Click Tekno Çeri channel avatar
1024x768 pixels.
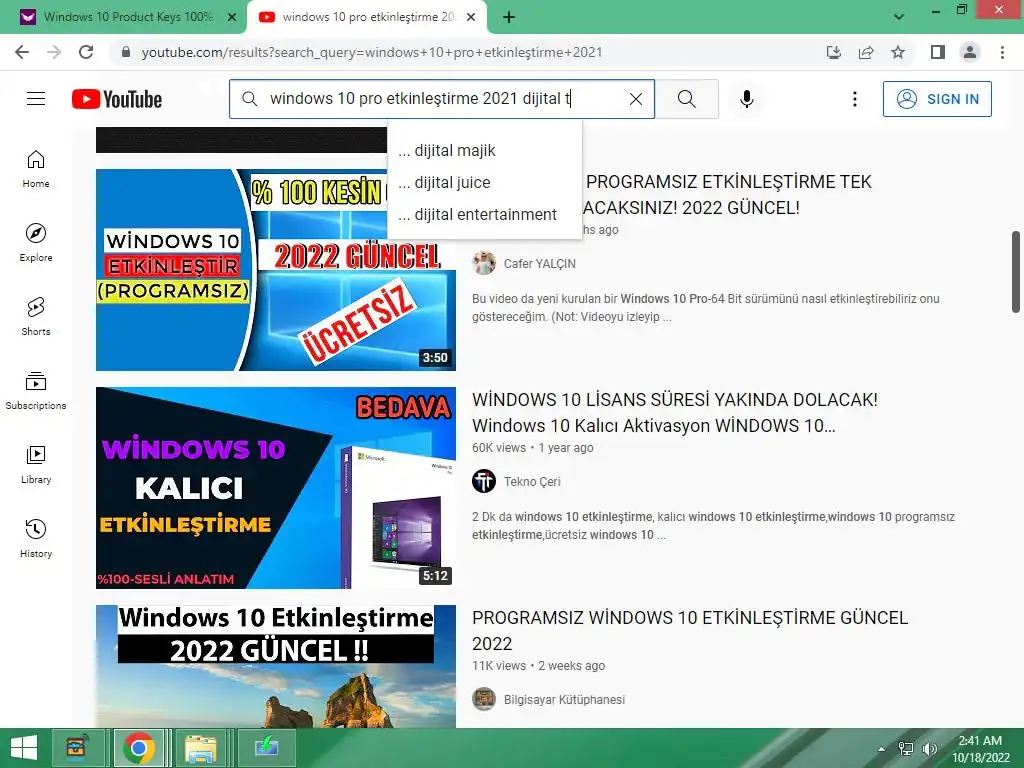[x=484, y=481]
